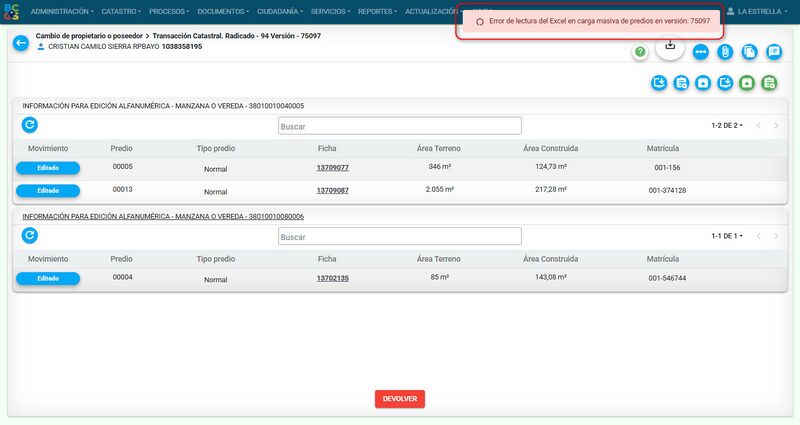Click the user icon beside LA ESTRELLA
This screenshot has height=425, width=800.
point(731,11)
